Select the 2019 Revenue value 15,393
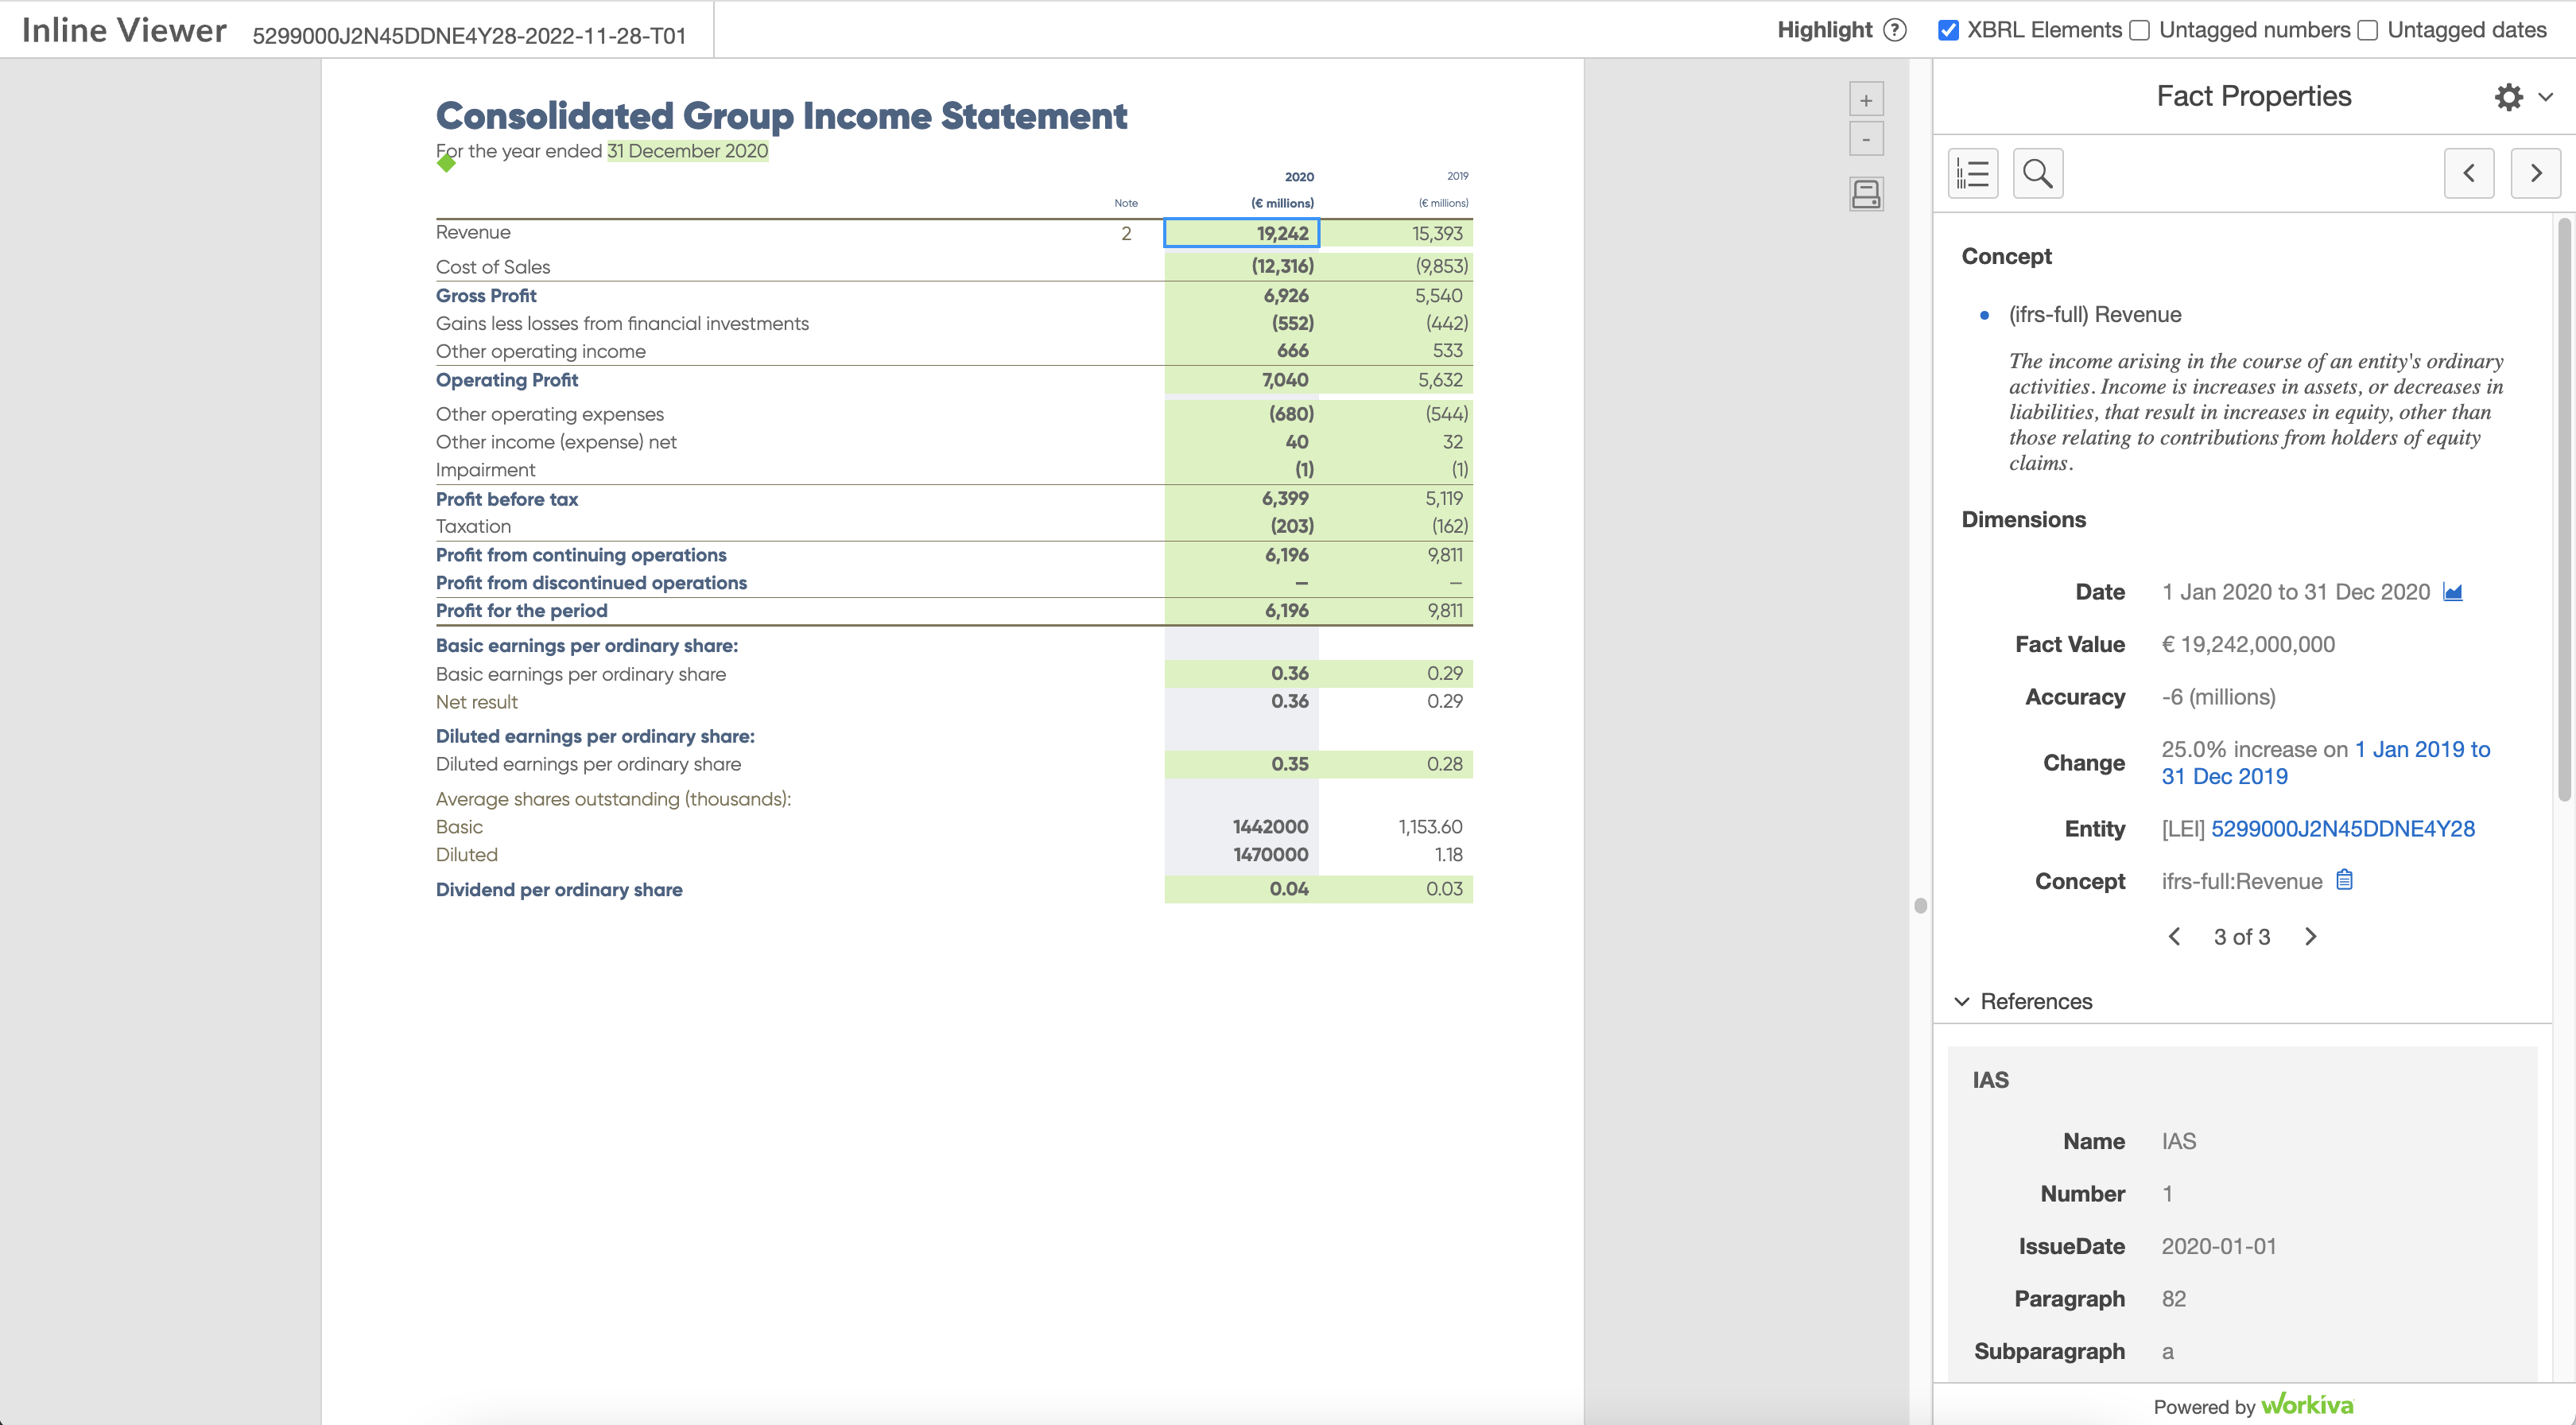Image resolution: width=2576 pixels, height=1425 pixels. (x=1396, y=233)
